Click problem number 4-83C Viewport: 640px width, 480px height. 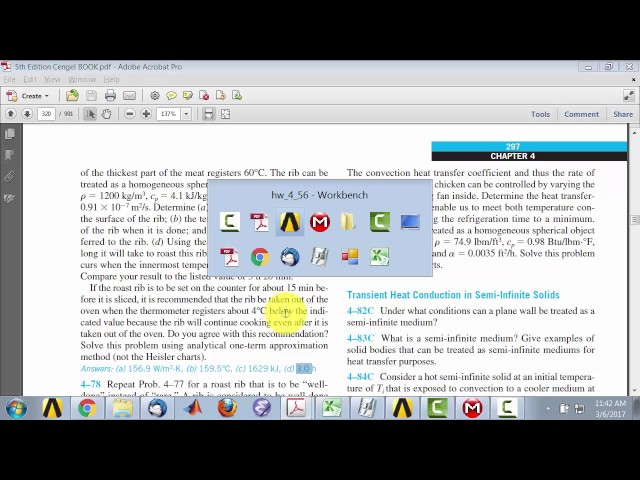click(360, 338)
